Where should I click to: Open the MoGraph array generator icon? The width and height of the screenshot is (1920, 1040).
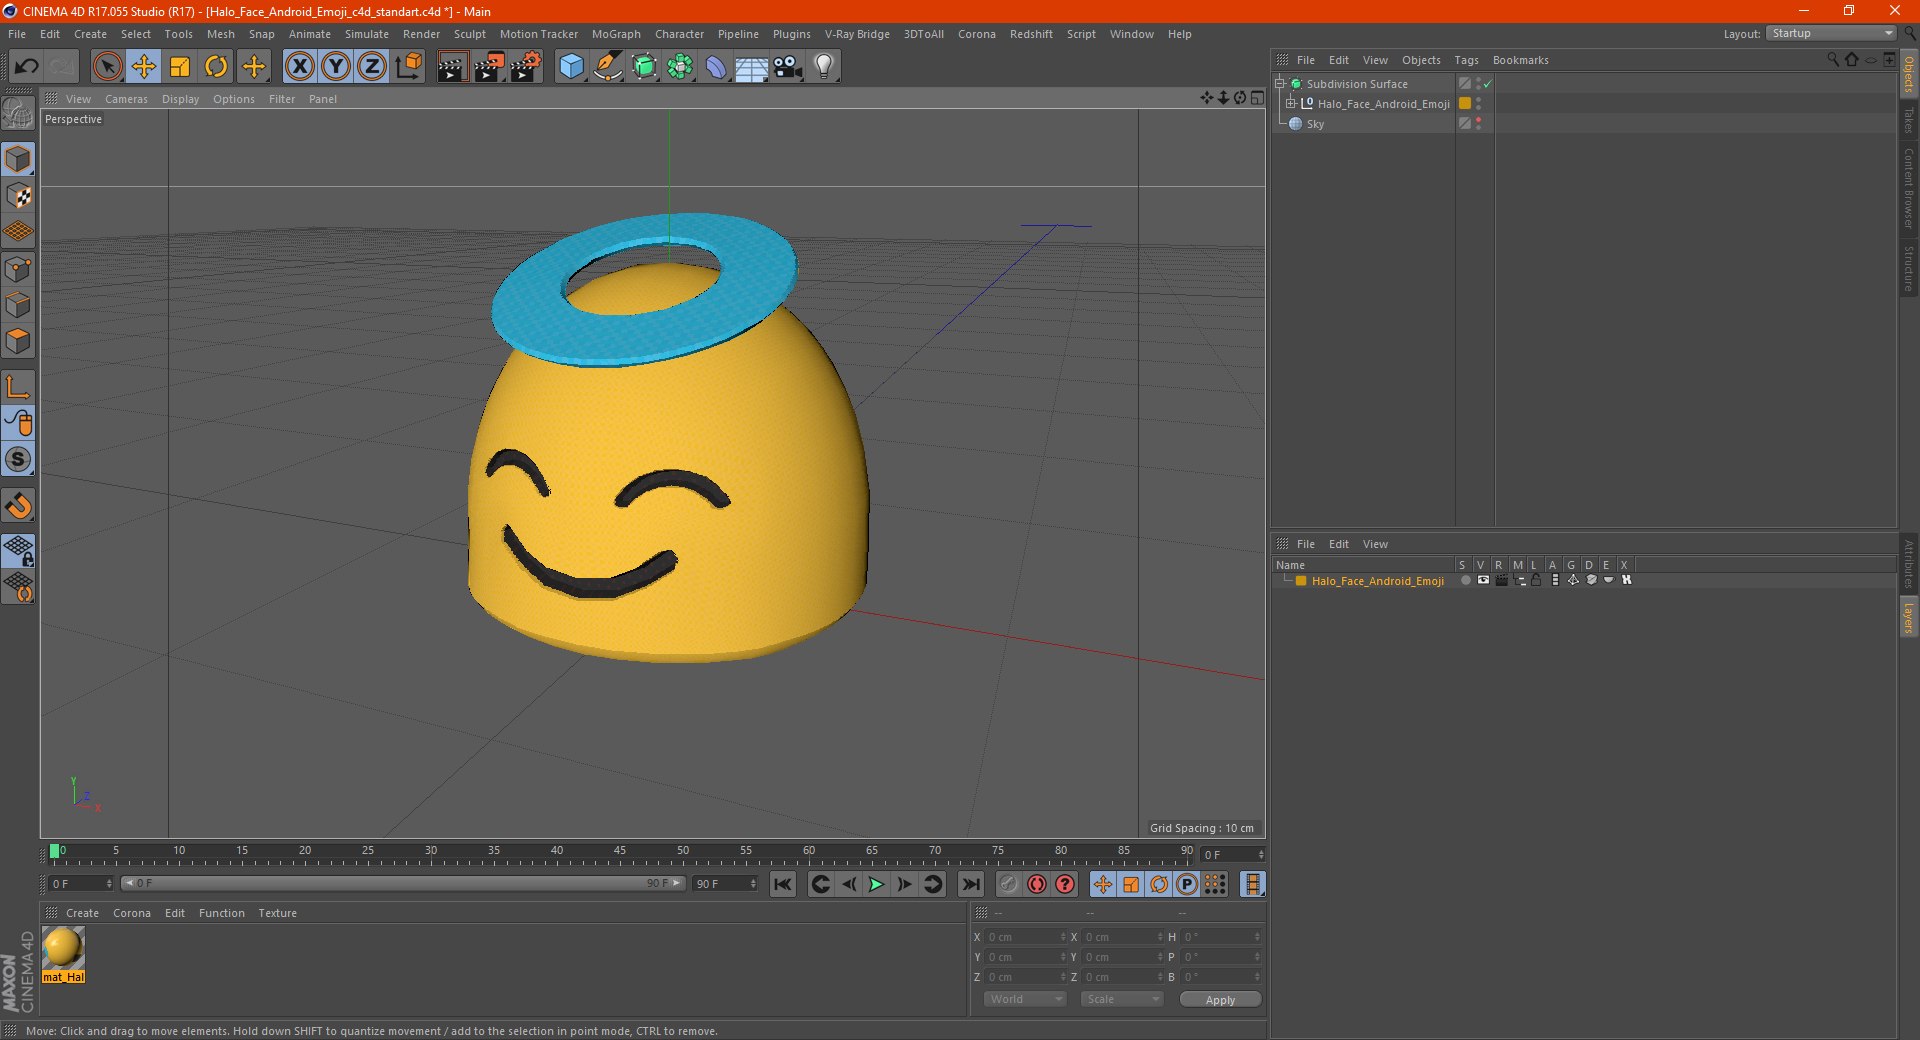coord(681,67)
